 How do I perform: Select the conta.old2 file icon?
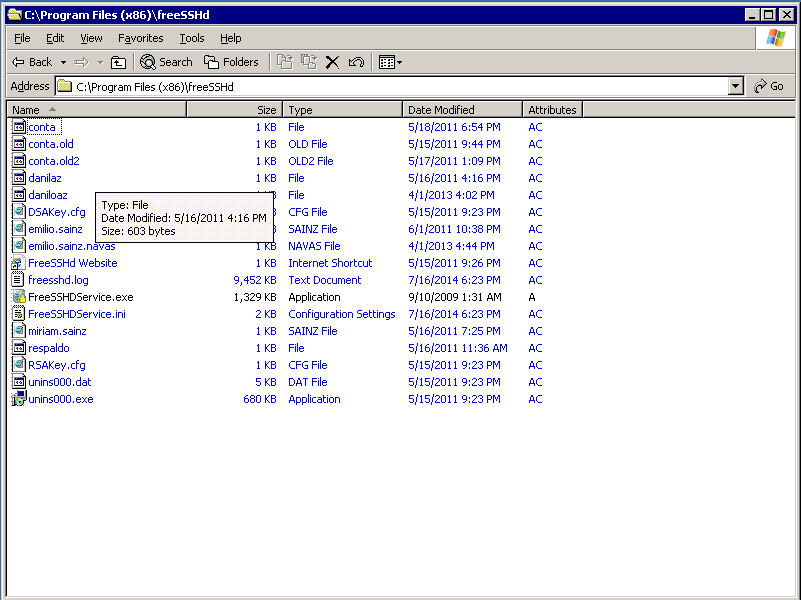click(19, 161)
